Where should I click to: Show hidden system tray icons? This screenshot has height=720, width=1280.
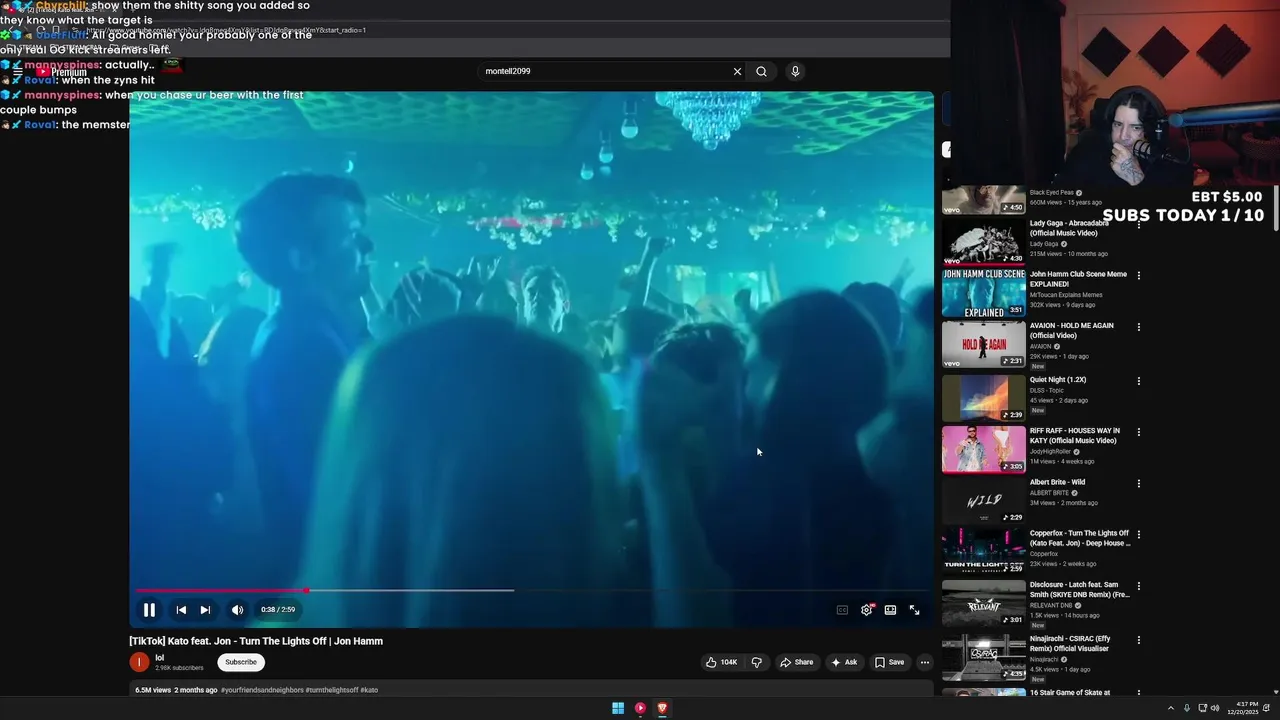coord(1171,708)
